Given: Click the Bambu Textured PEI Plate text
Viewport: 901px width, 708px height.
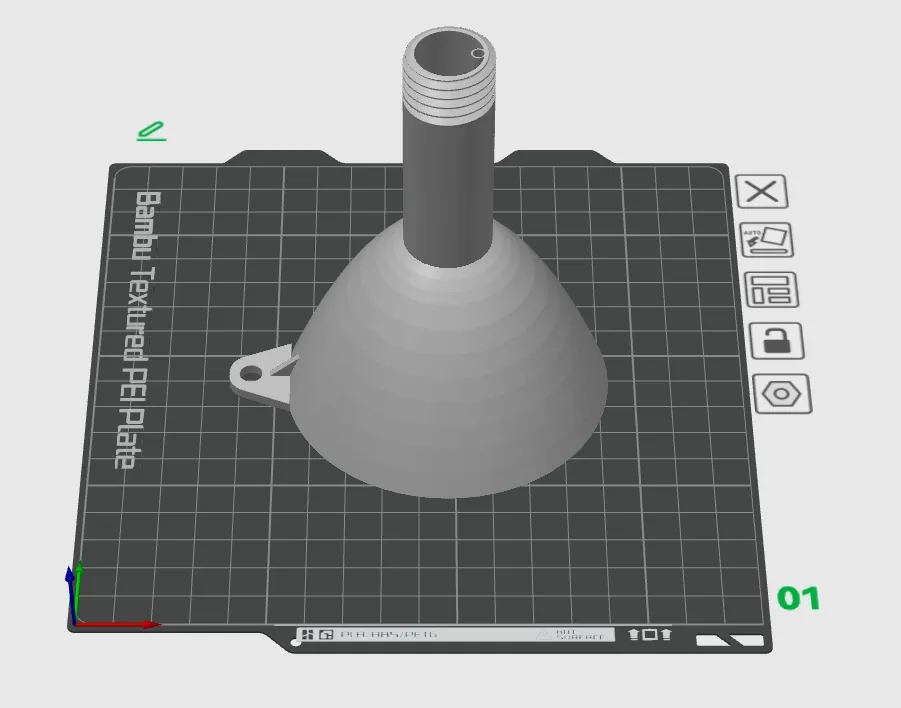Looking at the screenshot, I should click(138, 330).
